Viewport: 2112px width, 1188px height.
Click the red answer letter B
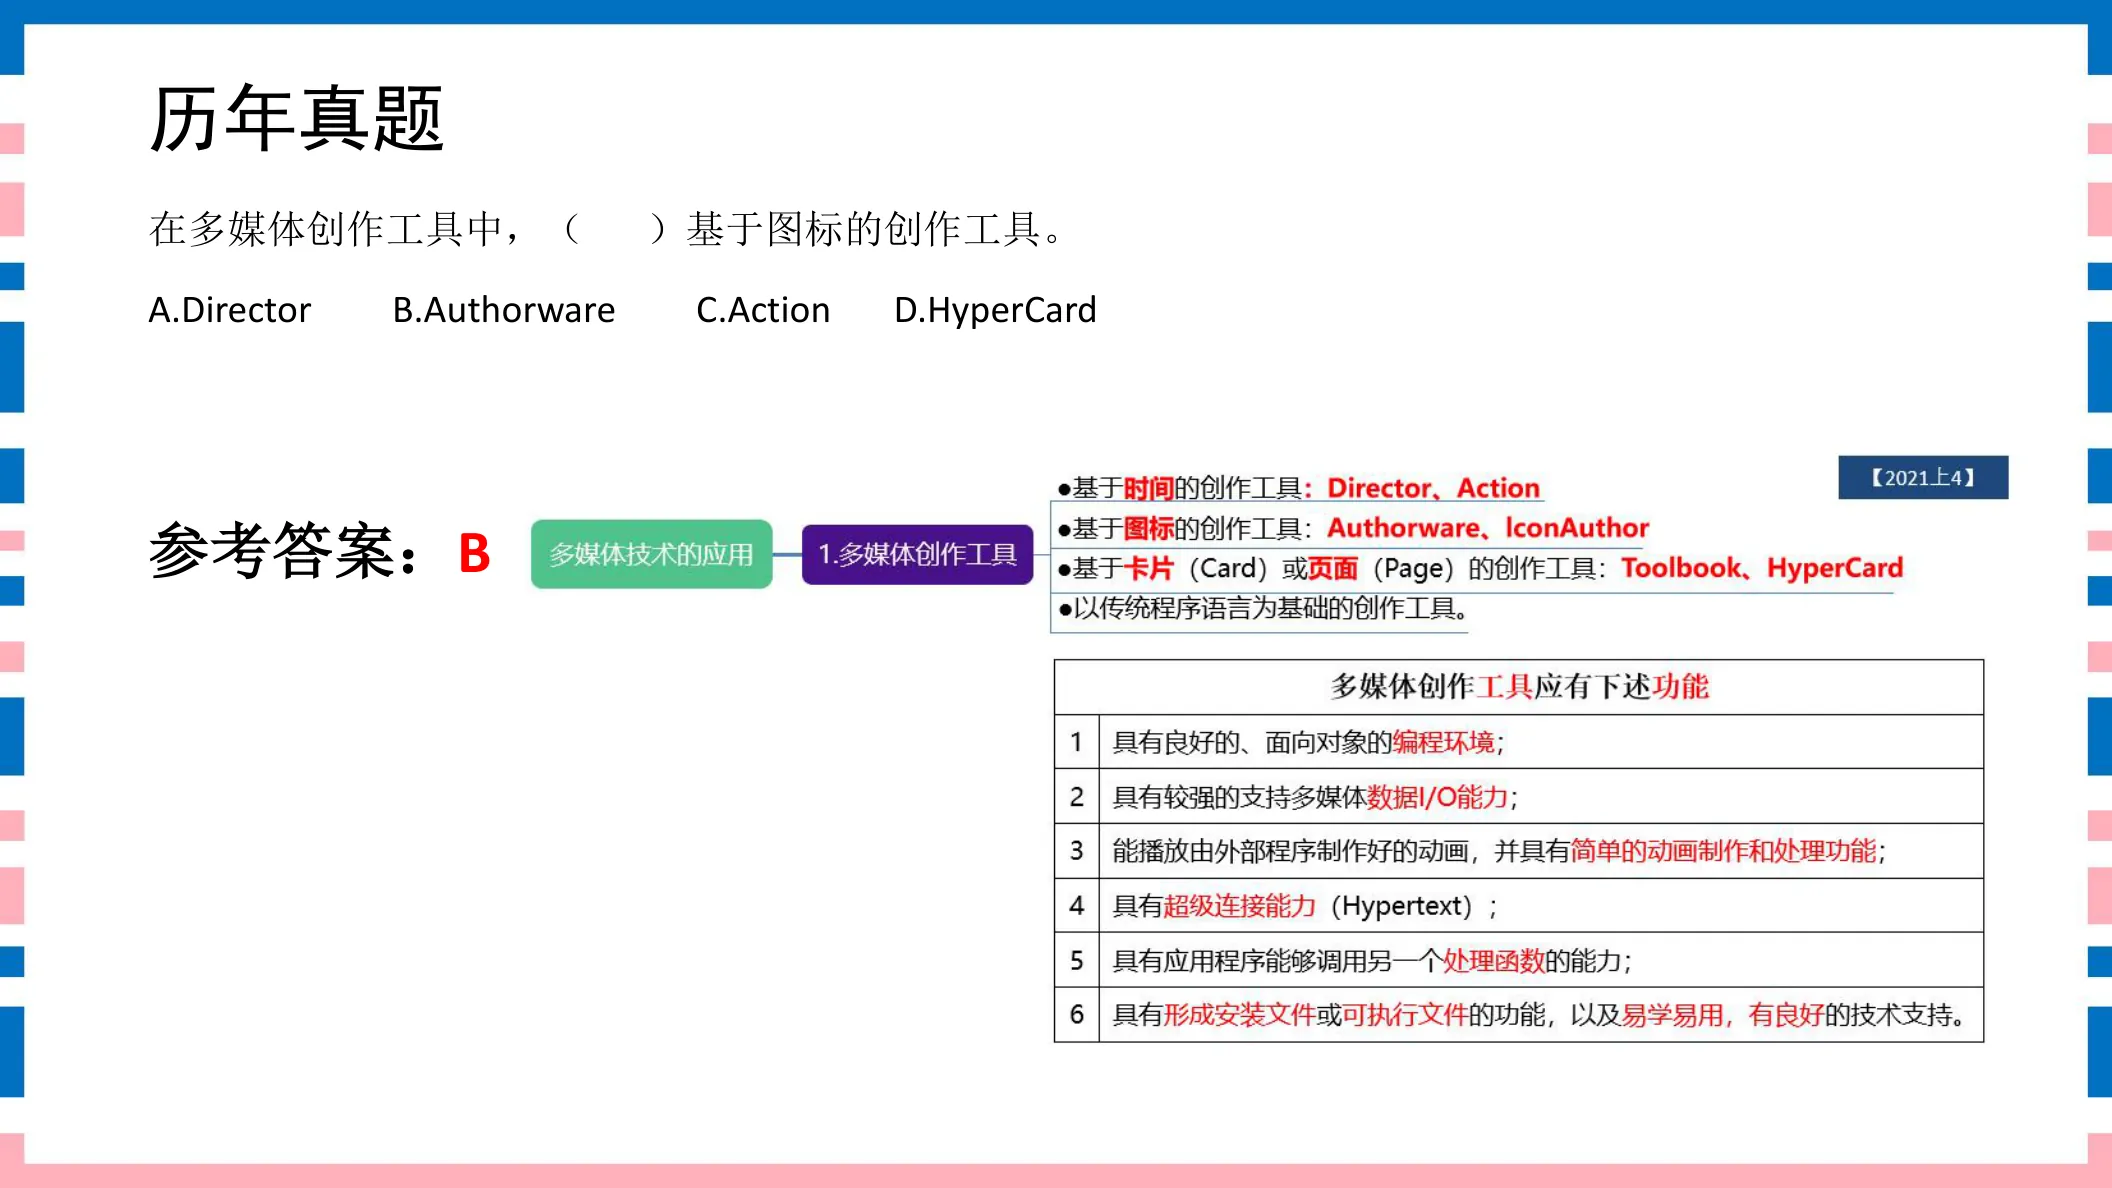pos(474,553)
